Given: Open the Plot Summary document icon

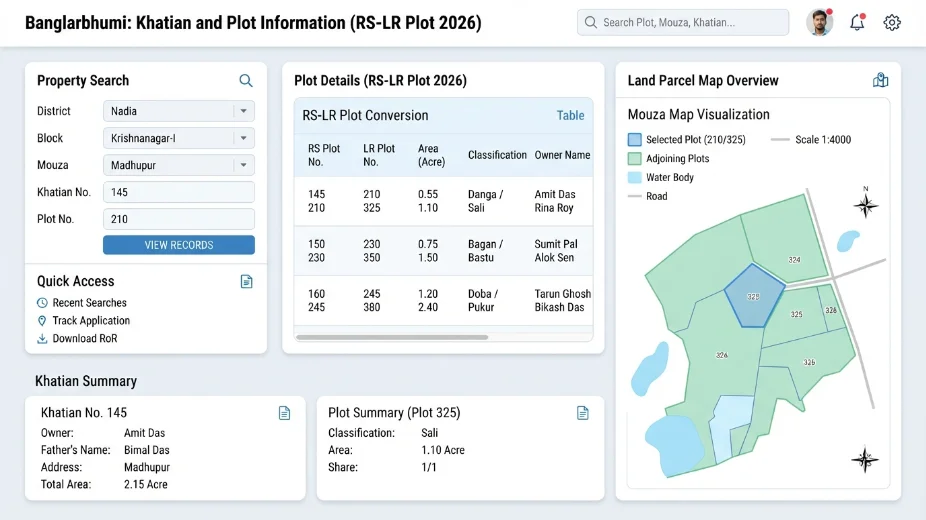Looking at the screenshot, I should click(x=582, y=413).
